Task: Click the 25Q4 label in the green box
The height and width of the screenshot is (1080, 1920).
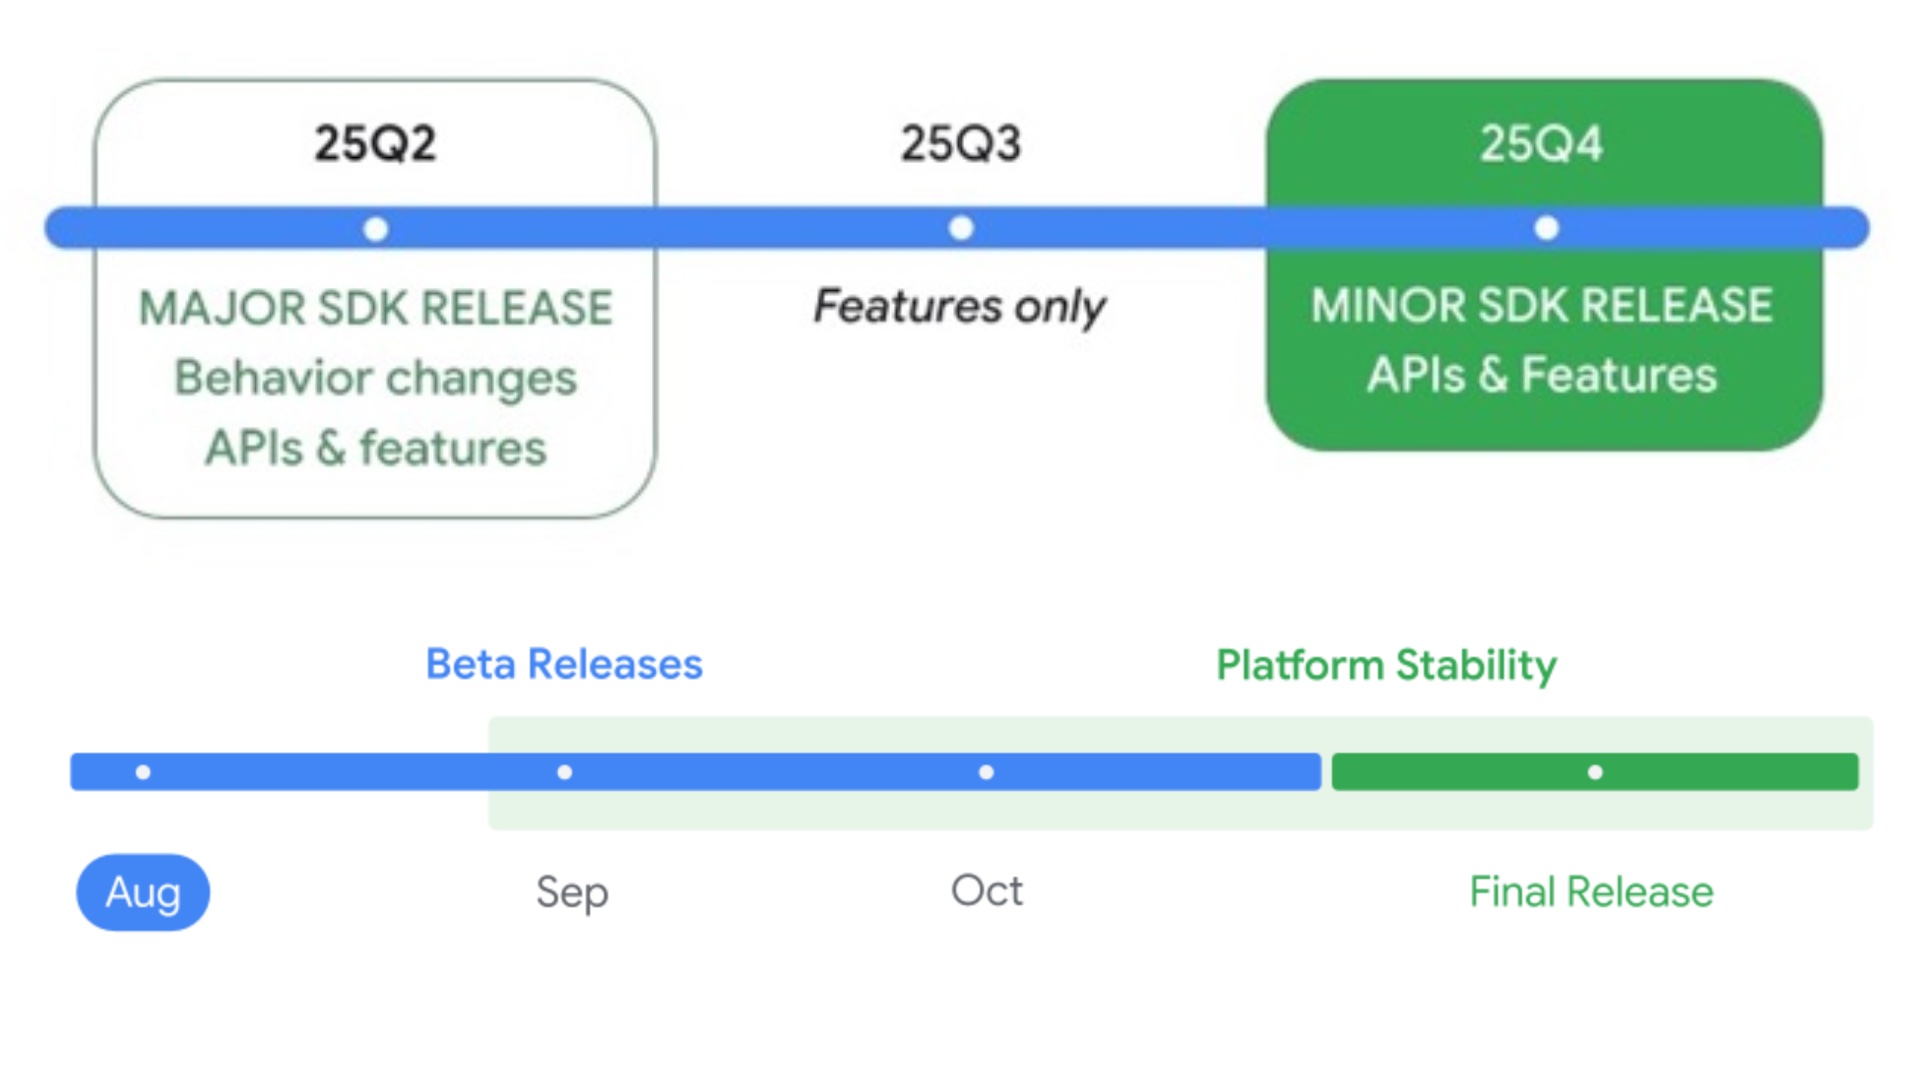Action: [x=1541, y=143]
